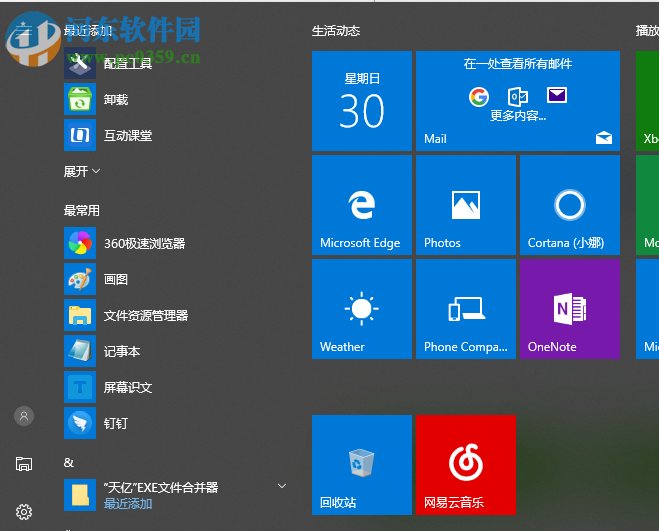Click the Outlook logo in Mail tile
The width and height of the screenshot is (659, 531).
(x=518, y=97)
